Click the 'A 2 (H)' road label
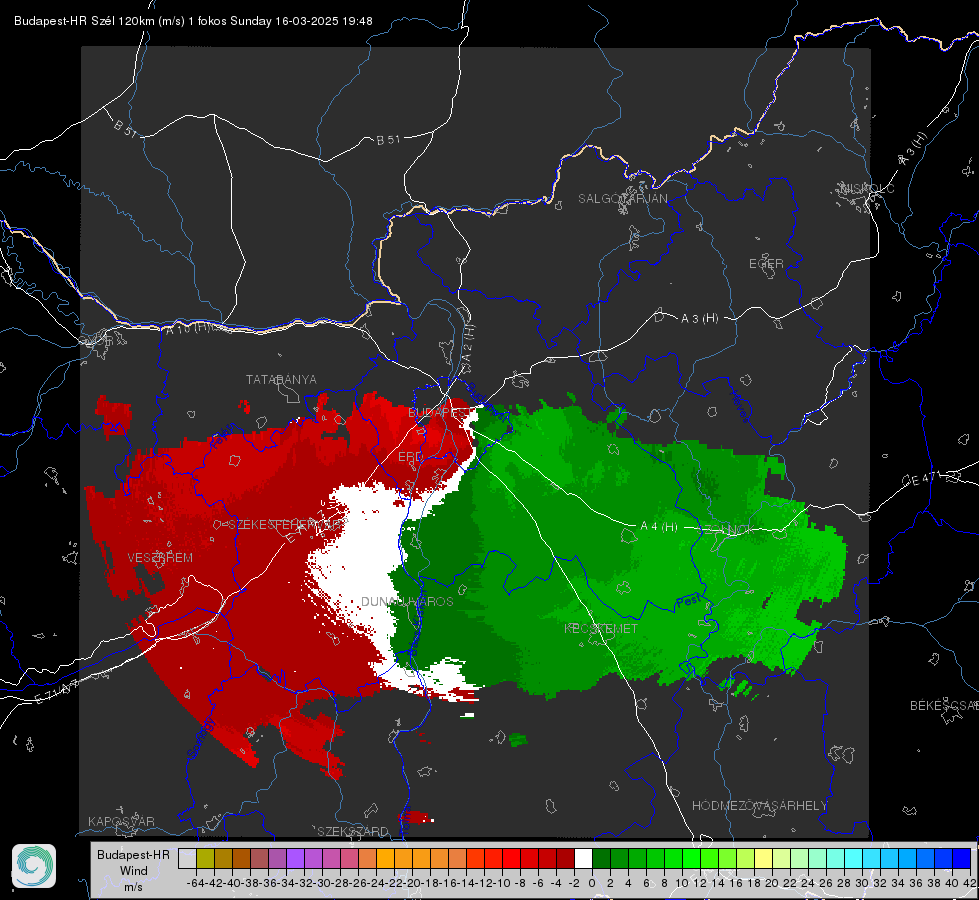 click(467, 344)
